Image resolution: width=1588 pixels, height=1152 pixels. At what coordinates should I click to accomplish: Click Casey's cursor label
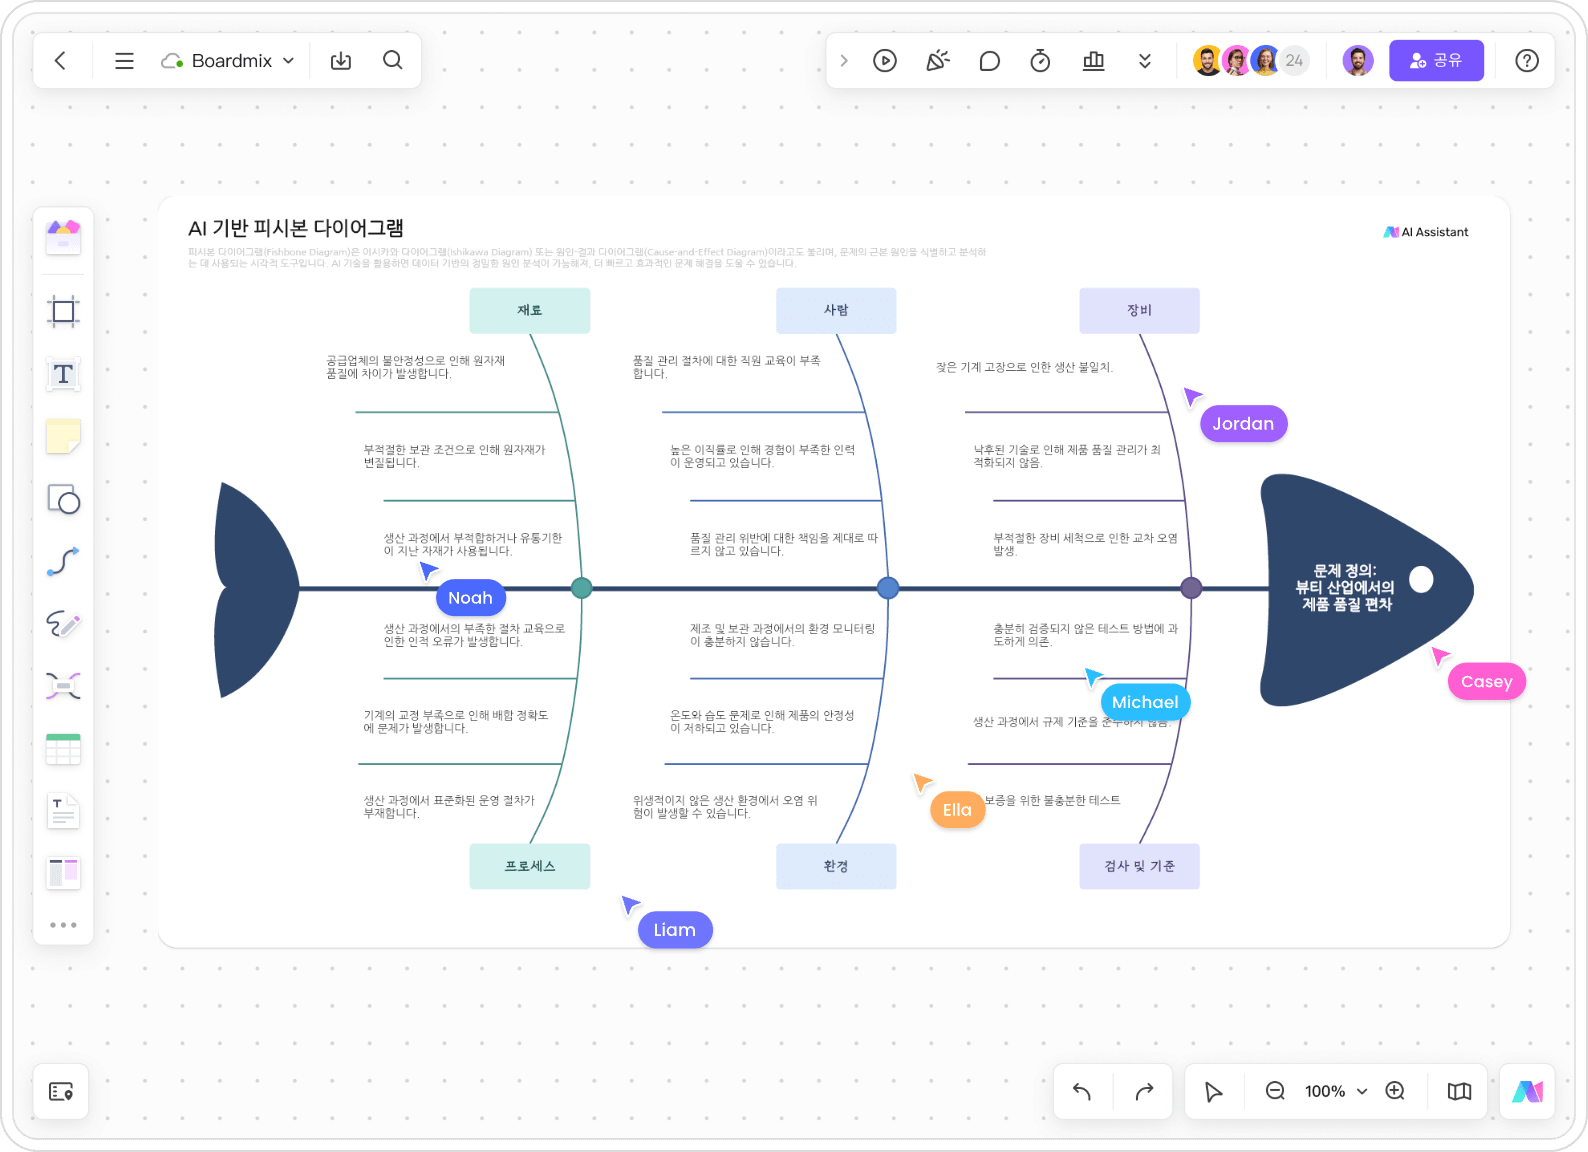tap(1486, 682)
